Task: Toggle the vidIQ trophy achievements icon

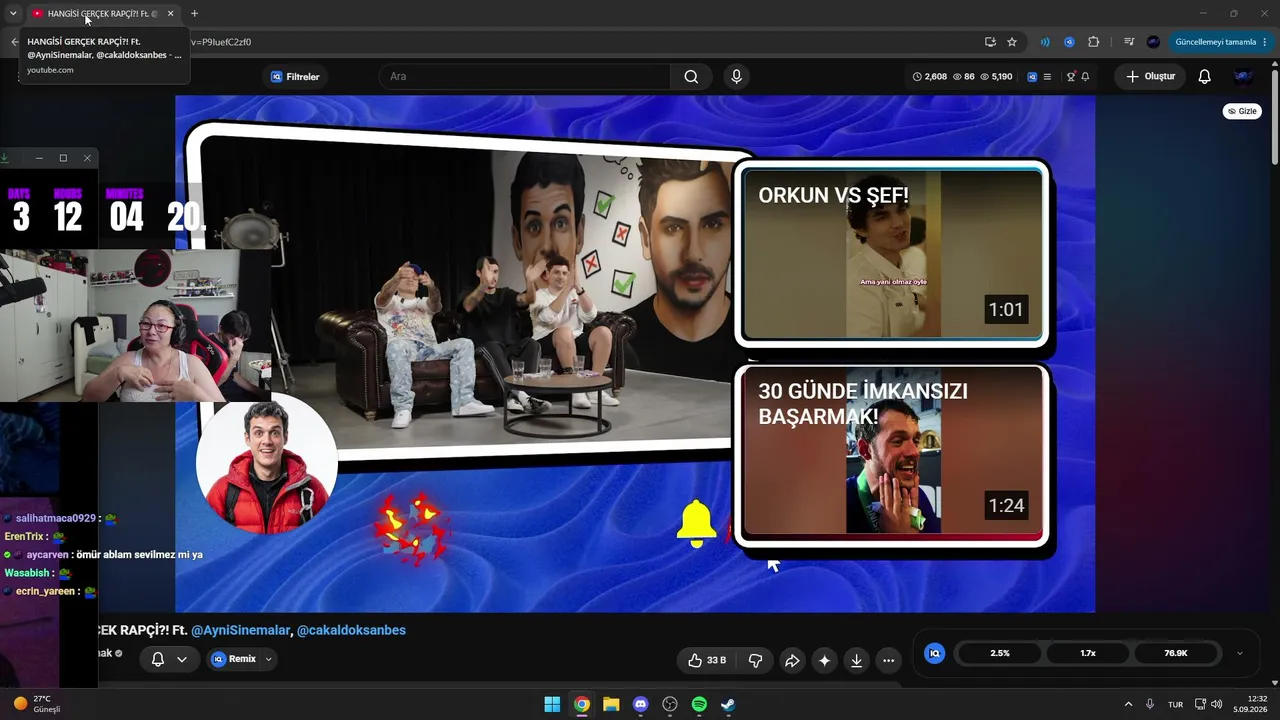Action: 1071,77
